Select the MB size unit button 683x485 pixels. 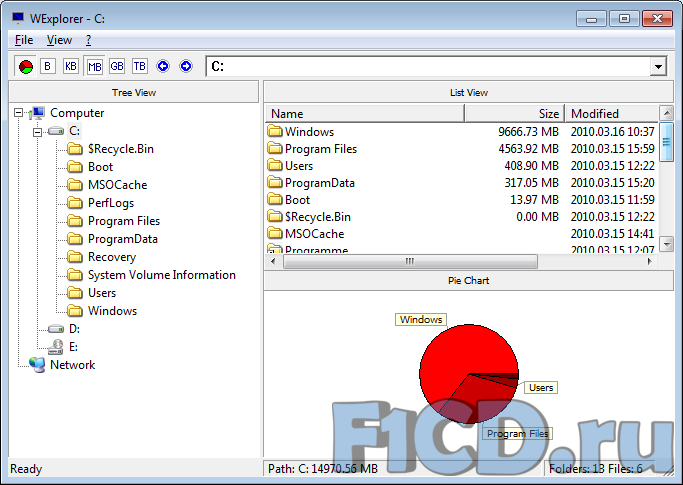click(94, 67)
